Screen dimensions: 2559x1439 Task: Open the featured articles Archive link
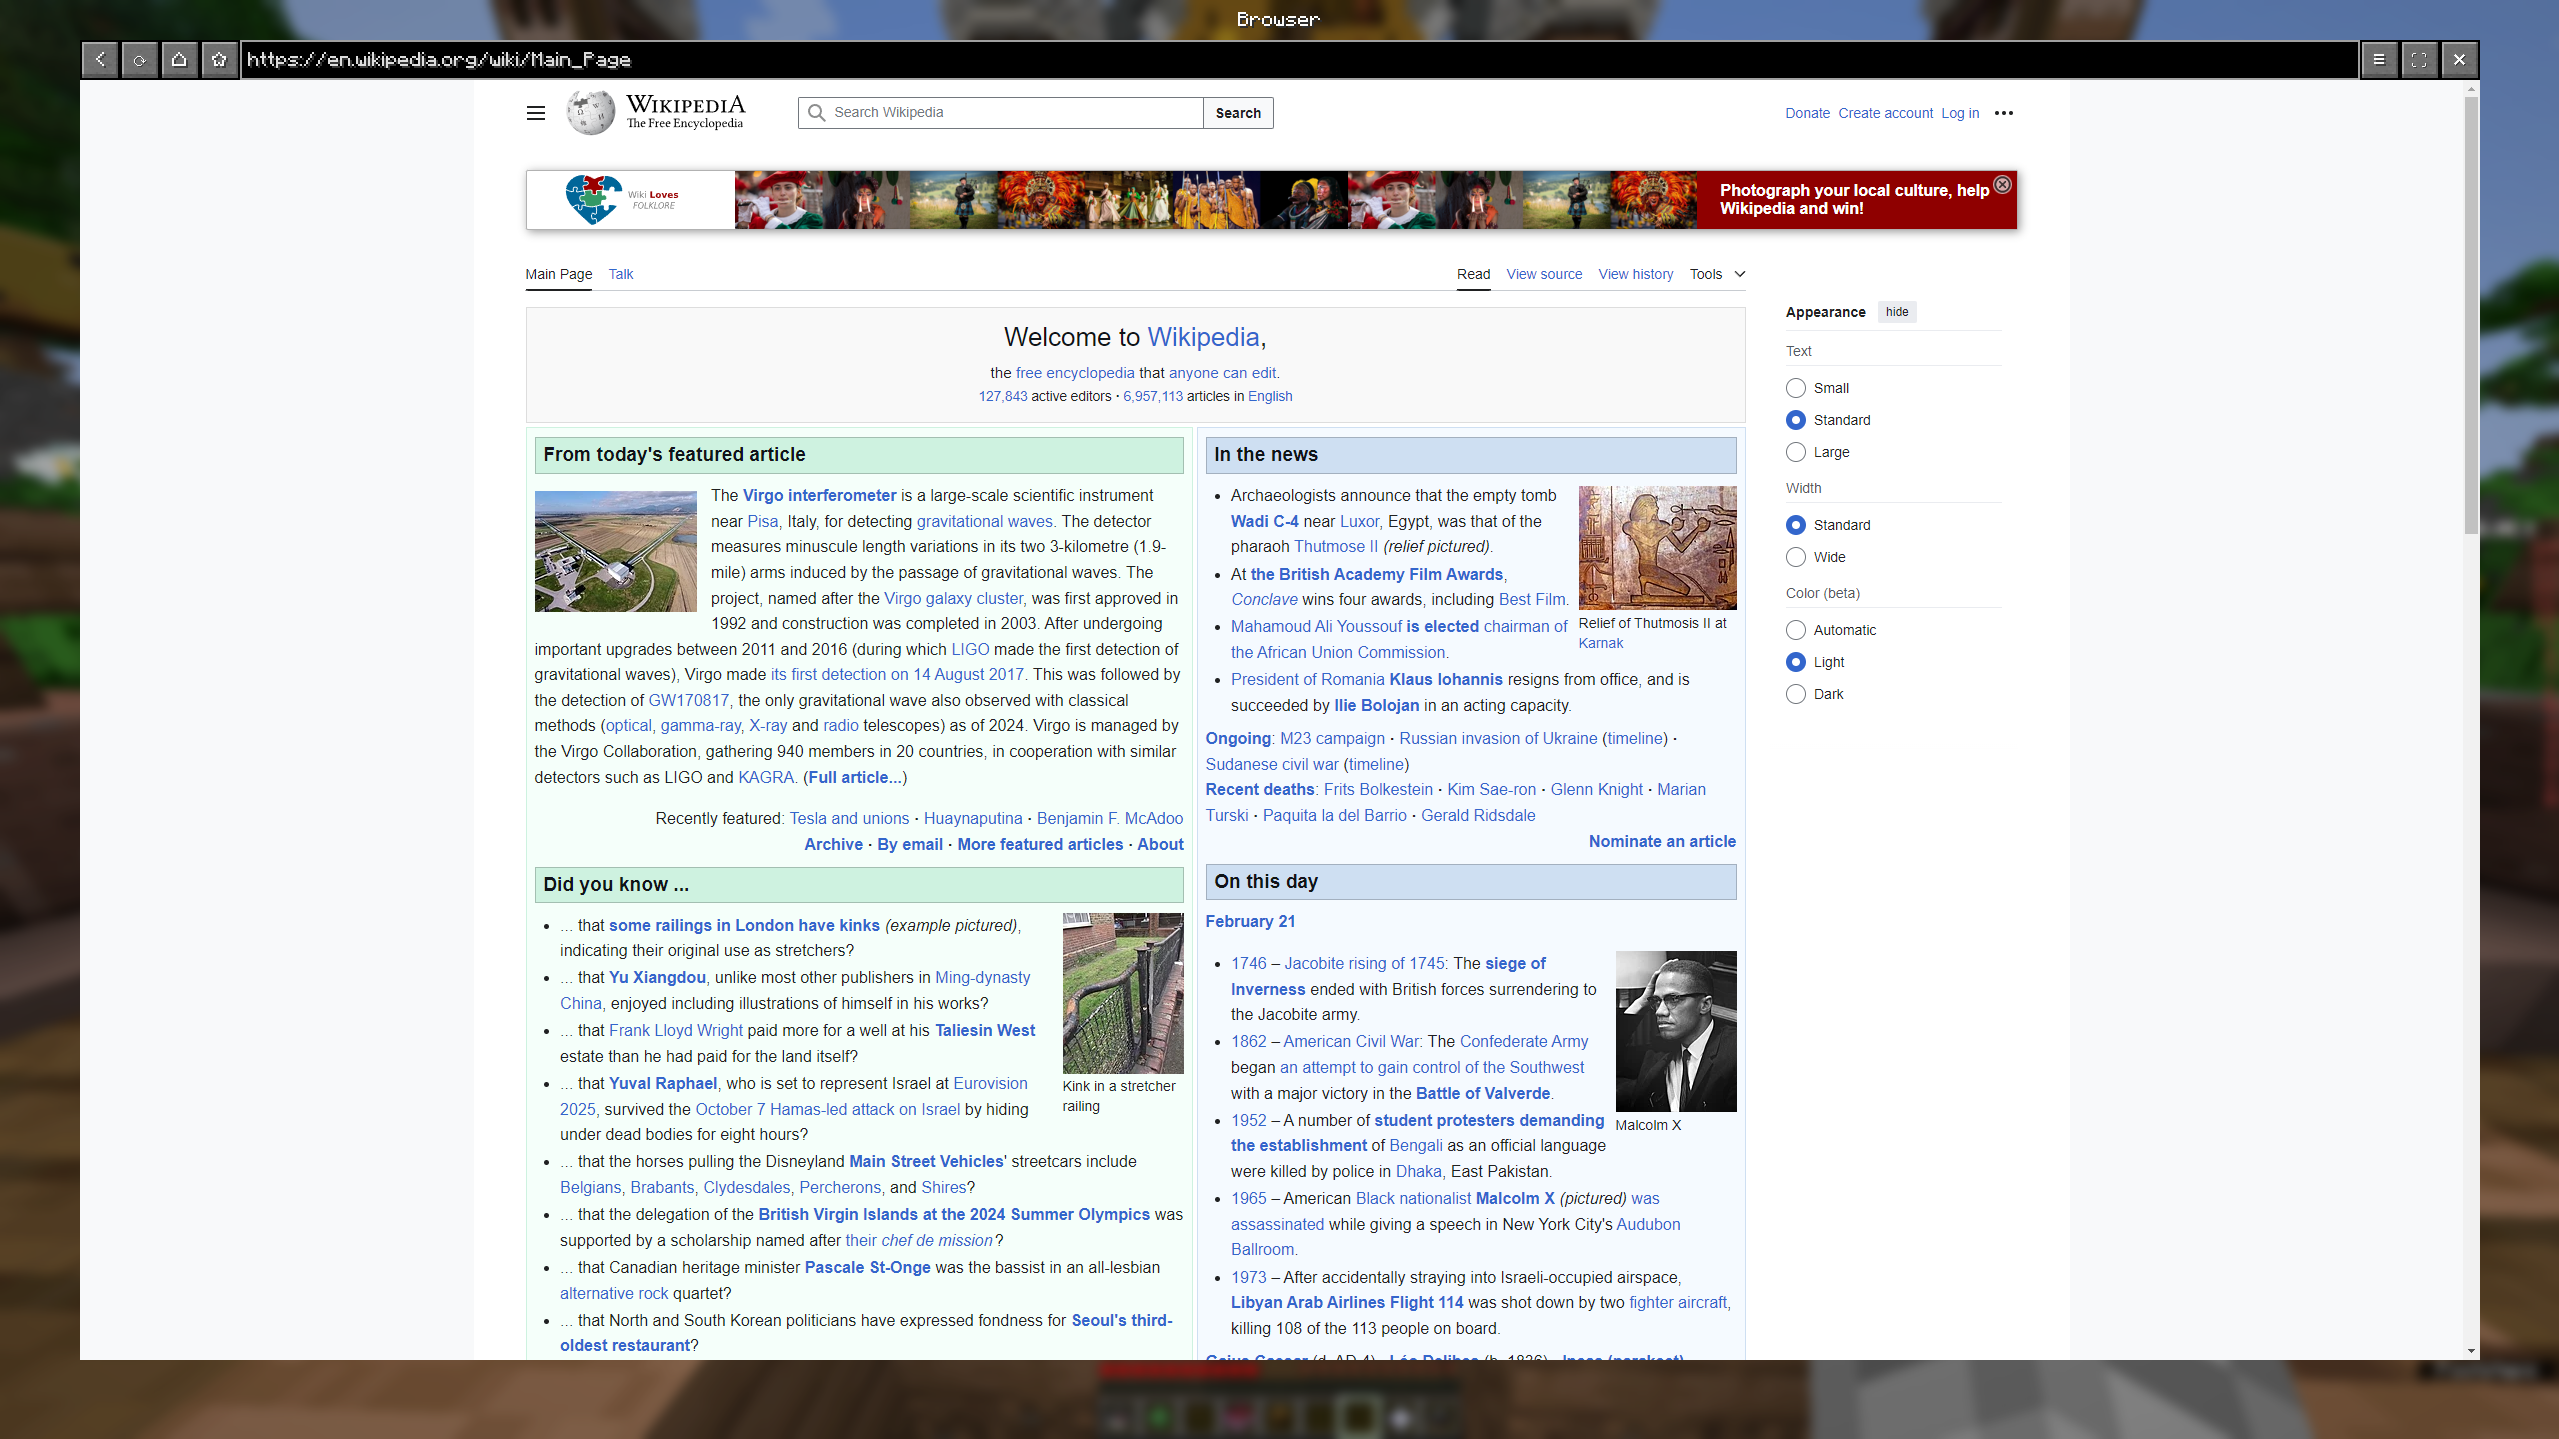[x=833, y=844]
